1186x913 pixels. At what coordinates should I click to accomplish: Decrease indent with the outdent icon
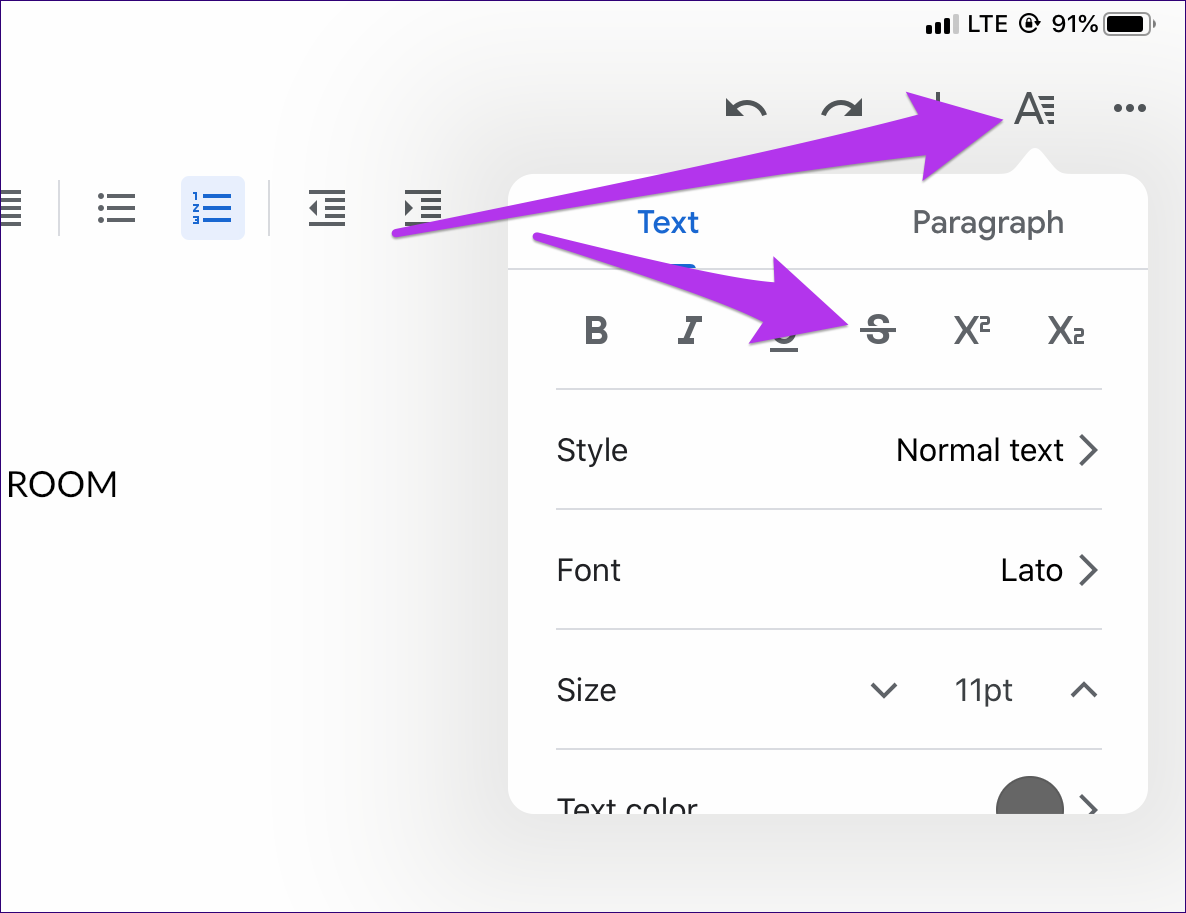click(327, 208)
